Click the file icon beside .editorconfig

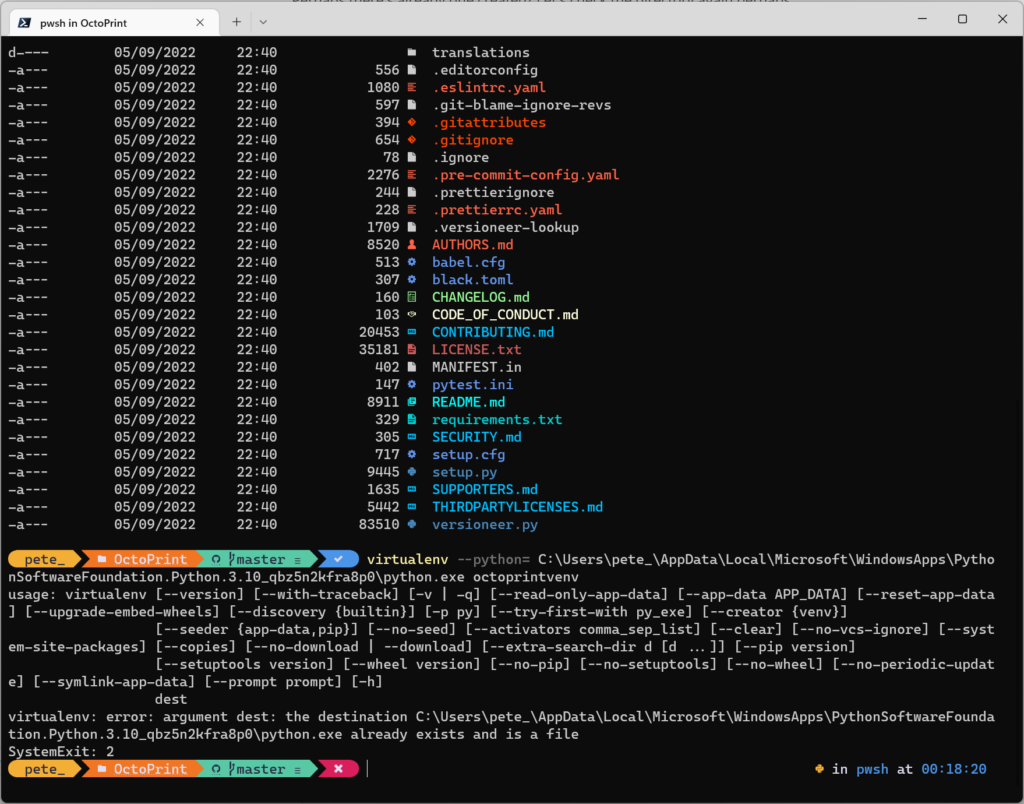pos(412,70)
